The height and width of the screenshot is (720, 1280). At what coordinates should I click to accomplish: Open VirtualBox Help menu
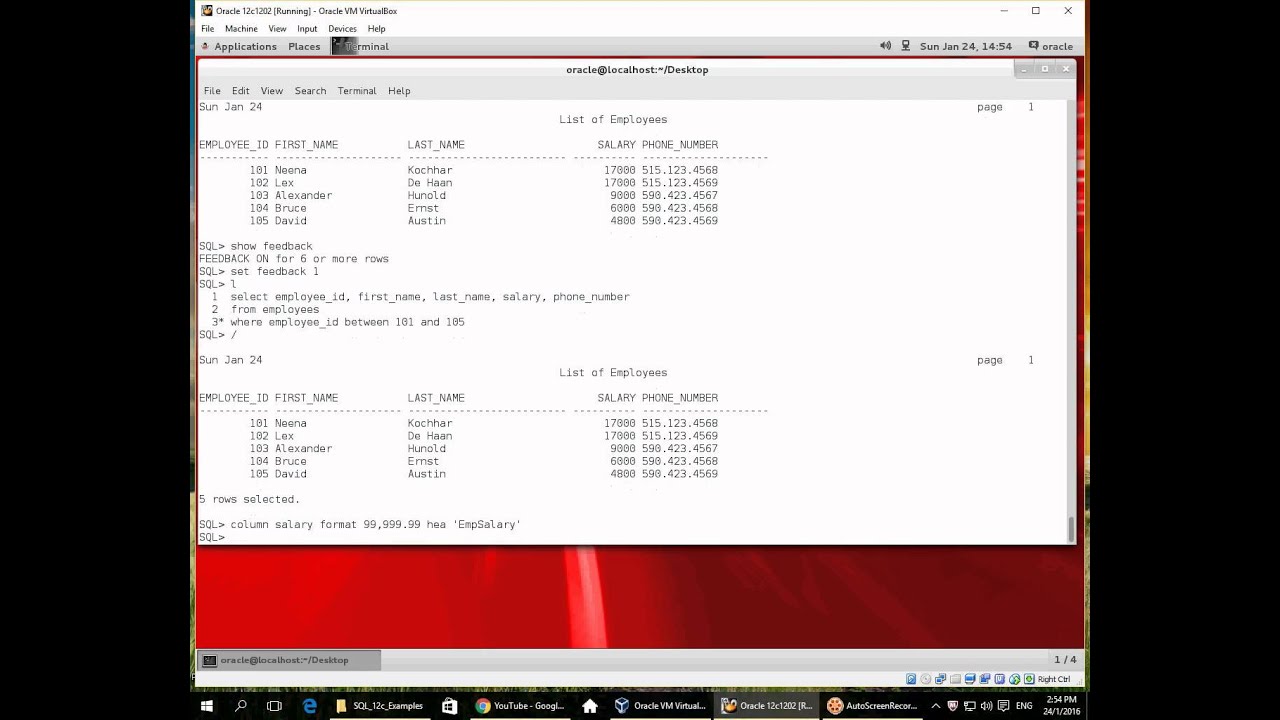point(376,29)
